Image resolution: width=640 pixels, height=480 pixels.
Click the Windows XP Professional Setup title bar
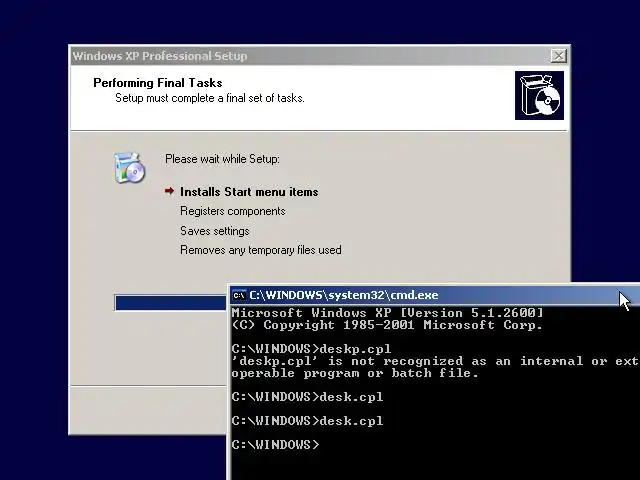tap(320, 56)
